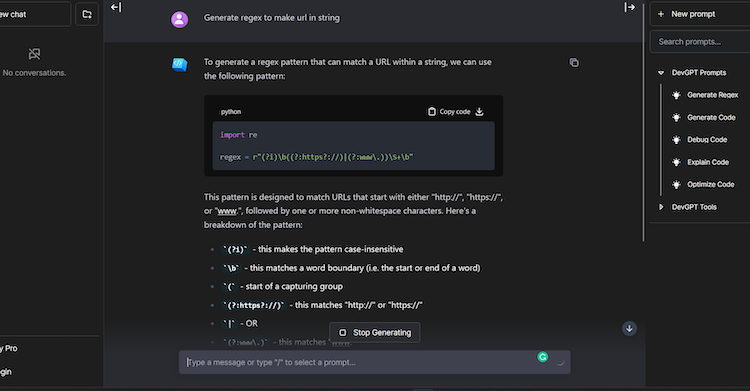Collapse the DevGPT Prompts folder
The image size is (750, 391).
[661, 73]
